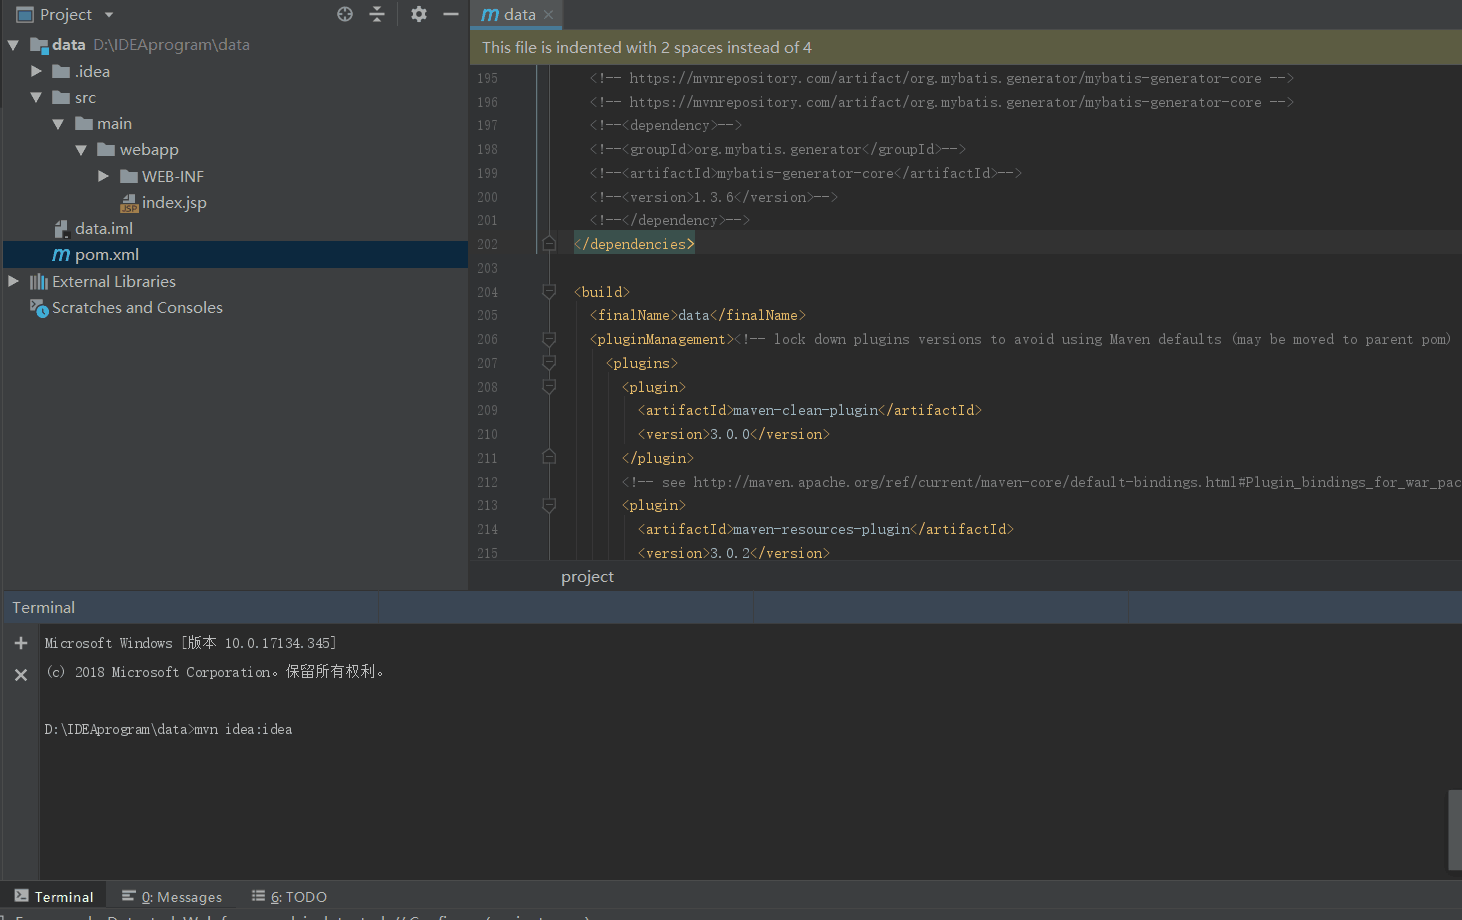Open the Terminal tool window tab
1462x920 pixels.
coord(54,897)
